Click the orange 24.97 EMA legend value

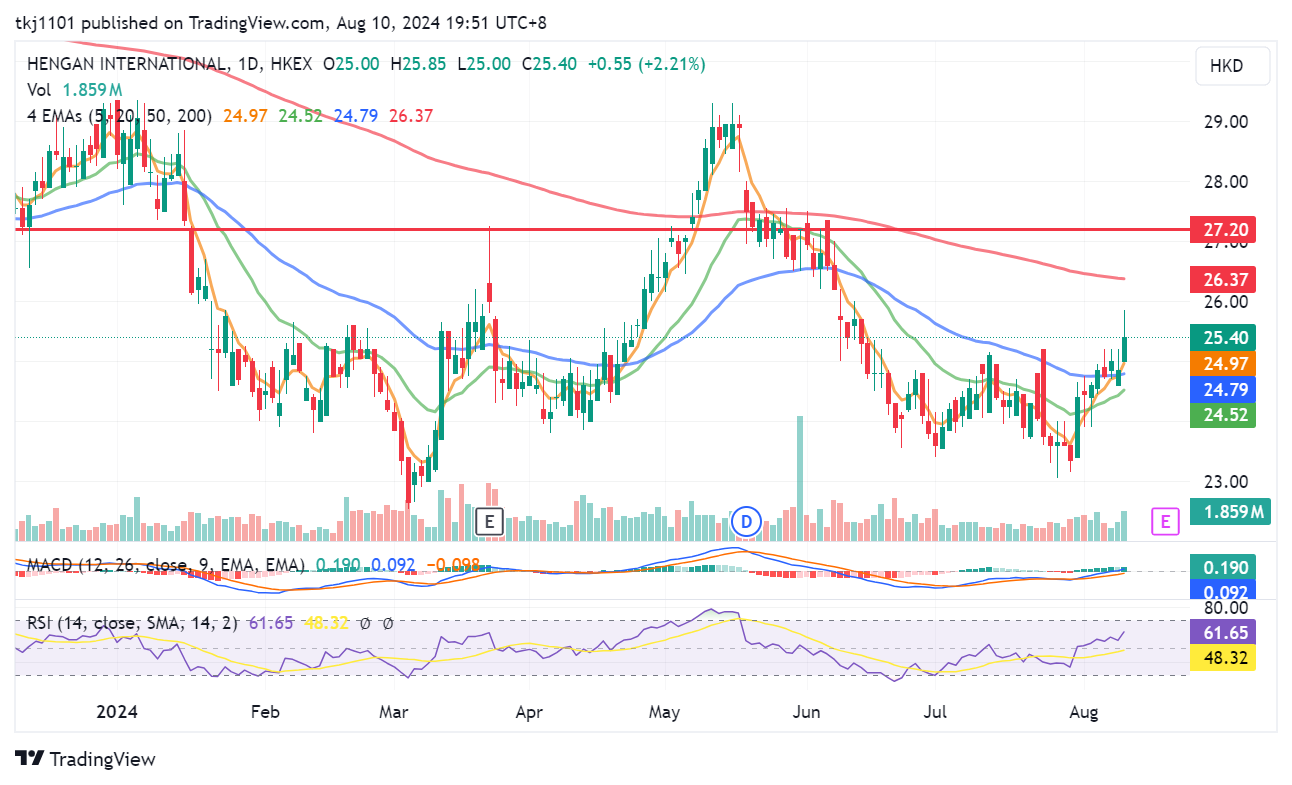tap(245, 116)
